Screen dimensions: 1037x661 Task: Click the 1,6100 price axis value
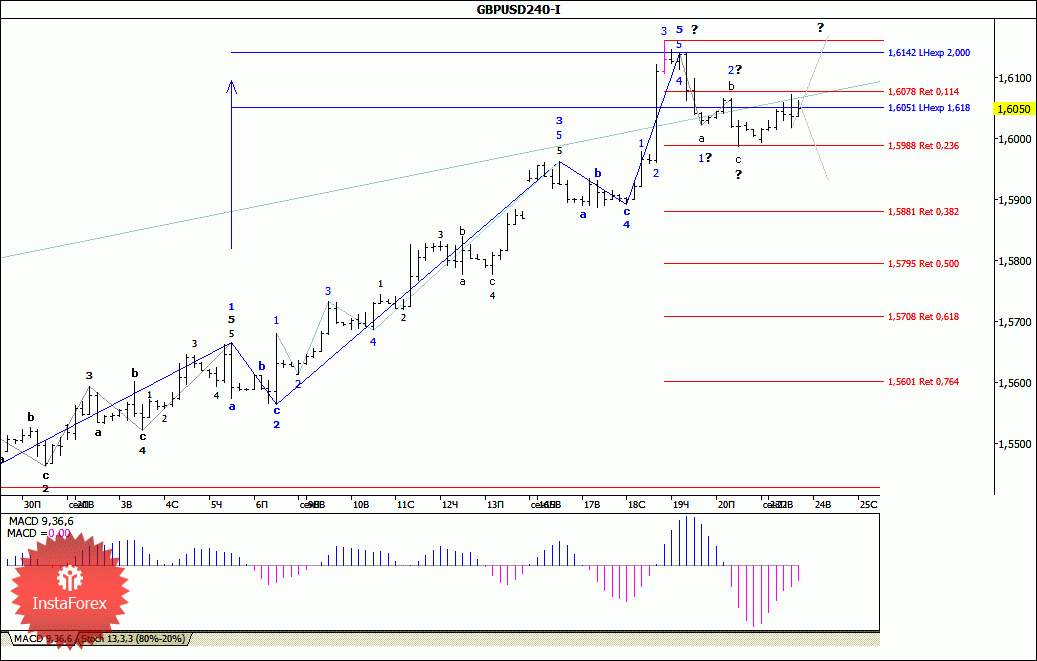click(1015, 78)
